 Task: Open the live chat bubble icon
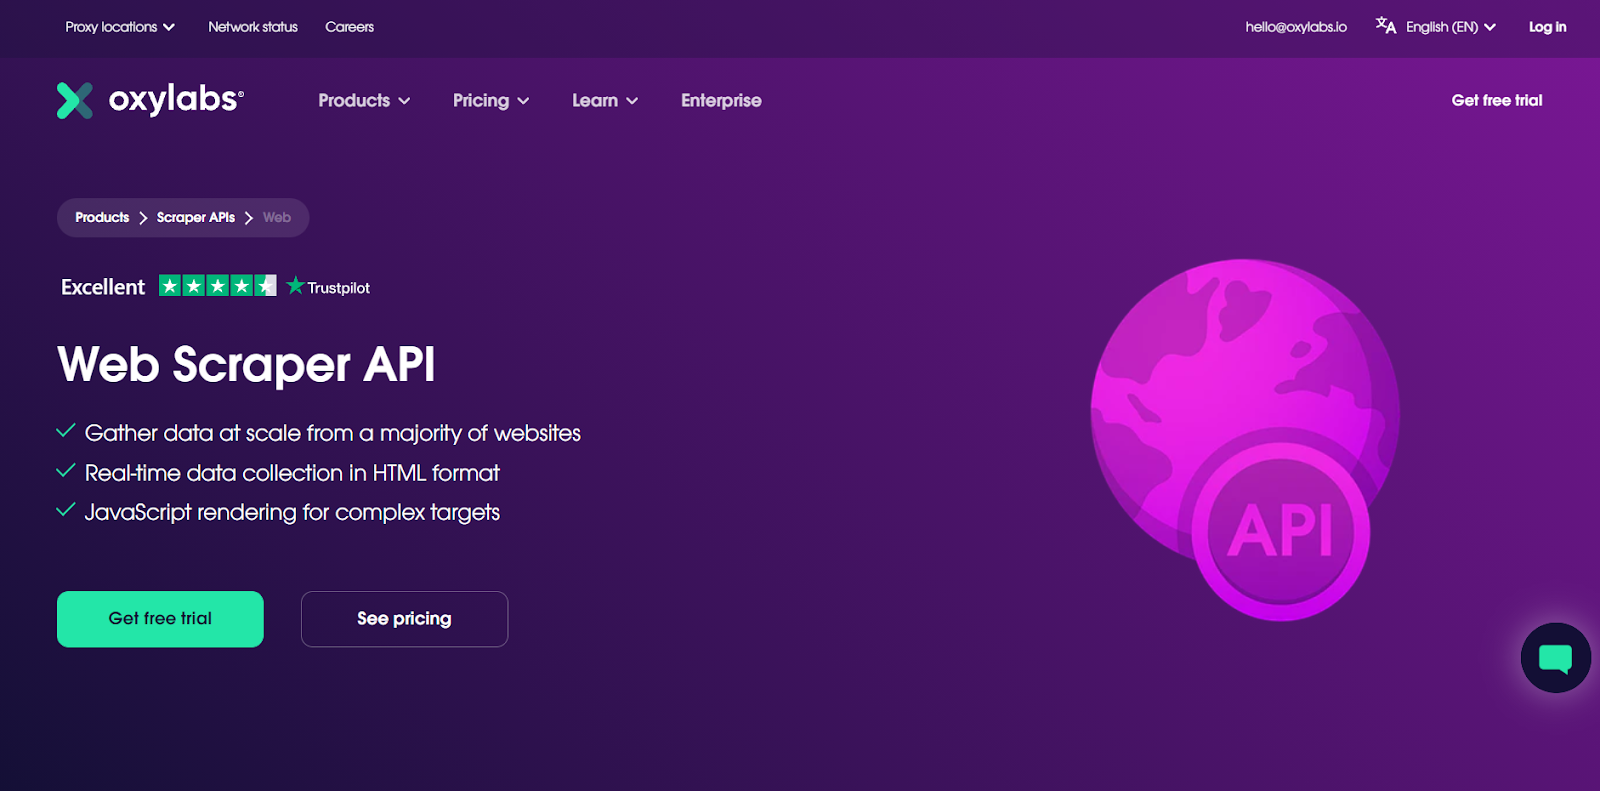[1555, 658]
